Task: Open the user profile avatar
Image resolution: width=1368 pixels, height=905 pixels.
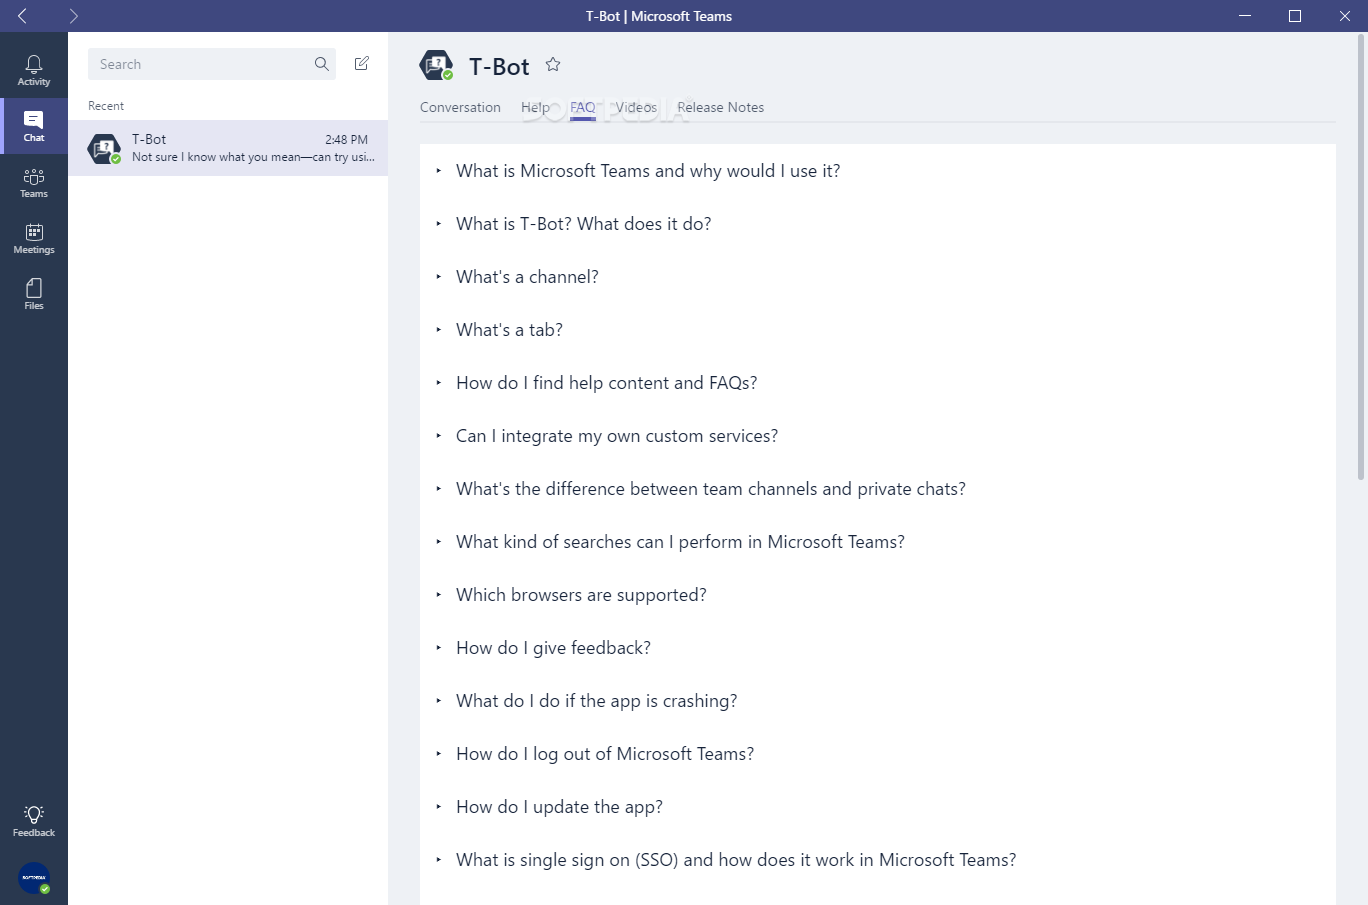Action: (x=34, y=877)
